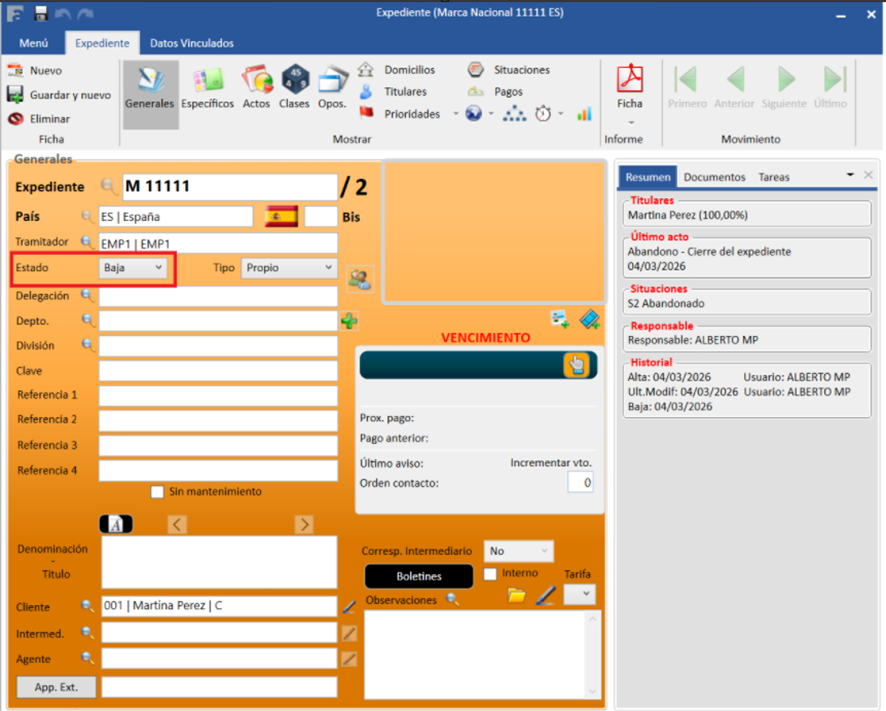Toggle the Interno checkbox
The image size is (886, 711).
coord(490,574)
